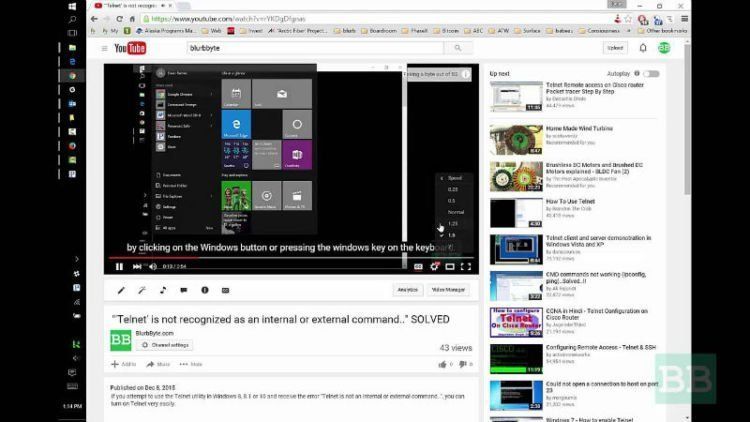This screenshot has height=422, width=750.
Task: Click the Autoplay info icon
Action: (637, 74)
